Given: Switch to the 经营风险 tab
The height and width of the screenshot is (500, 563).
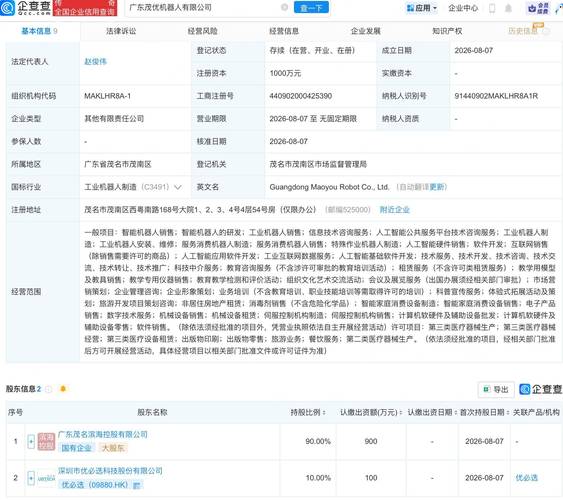Looking at the screenshot, I should click(203, 31).
